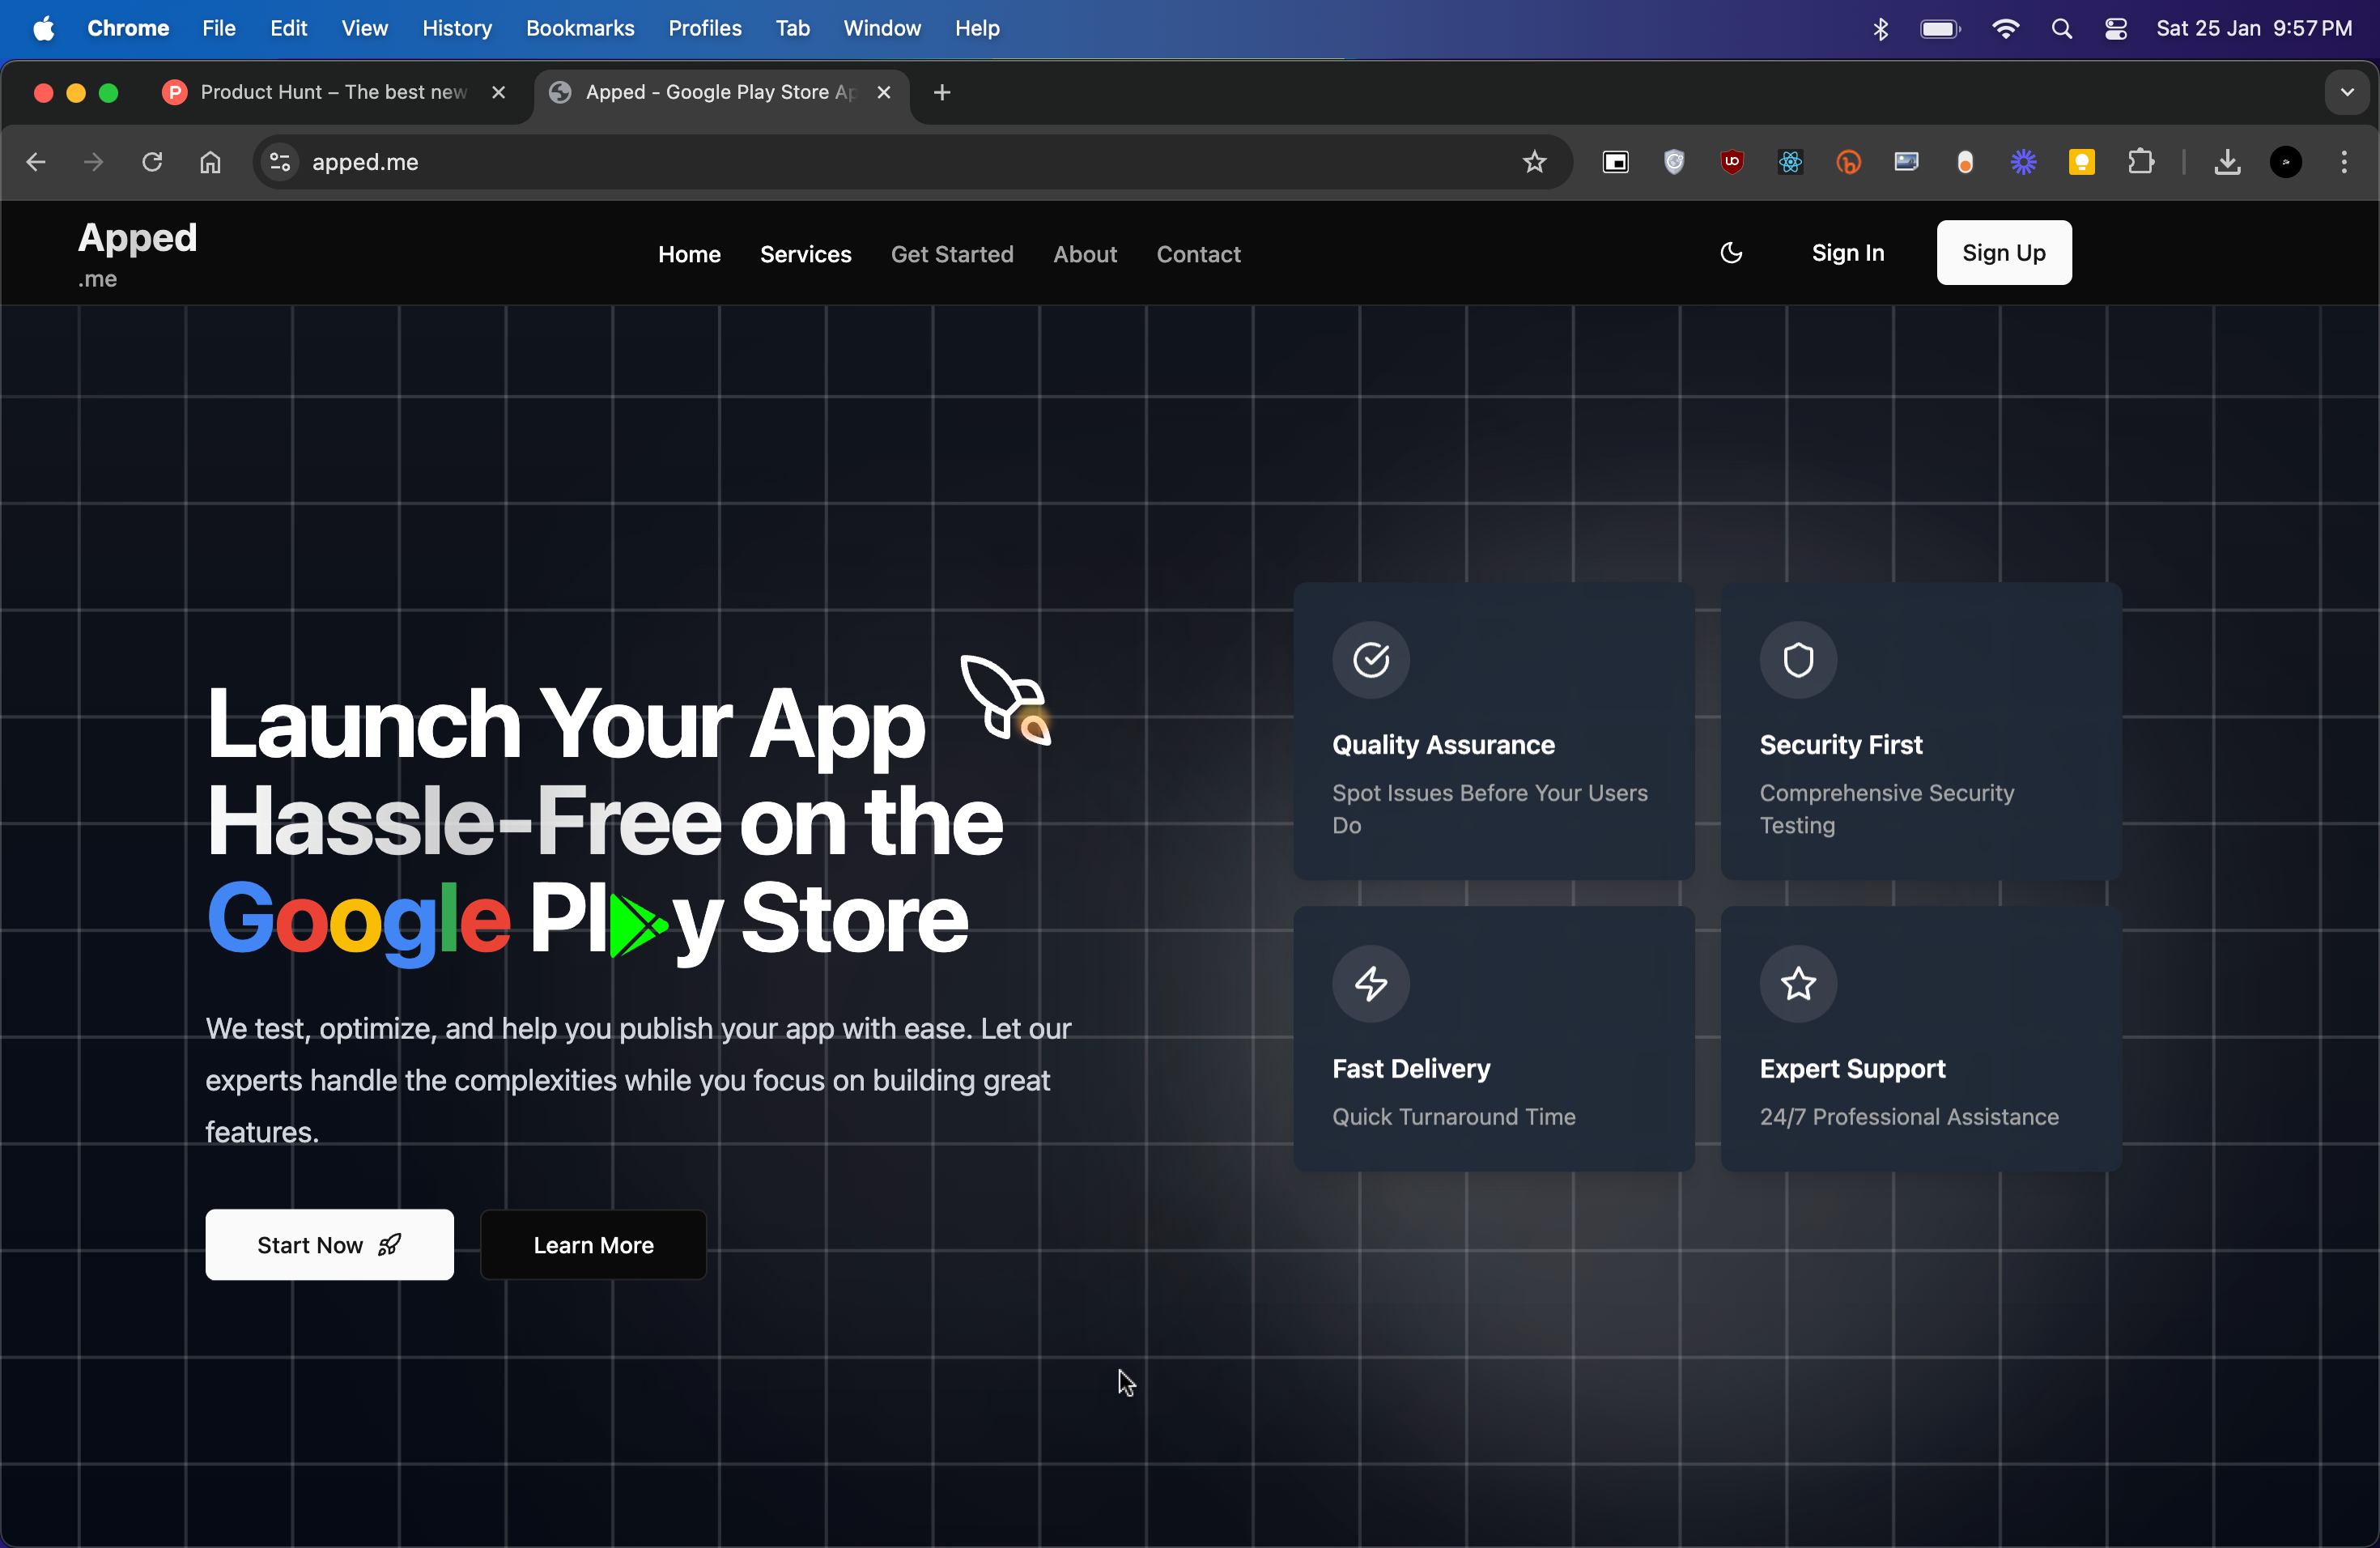This screenshot has width=2380, height=1548.
Task: Open the Sign In link
Action: (1847, 253)
